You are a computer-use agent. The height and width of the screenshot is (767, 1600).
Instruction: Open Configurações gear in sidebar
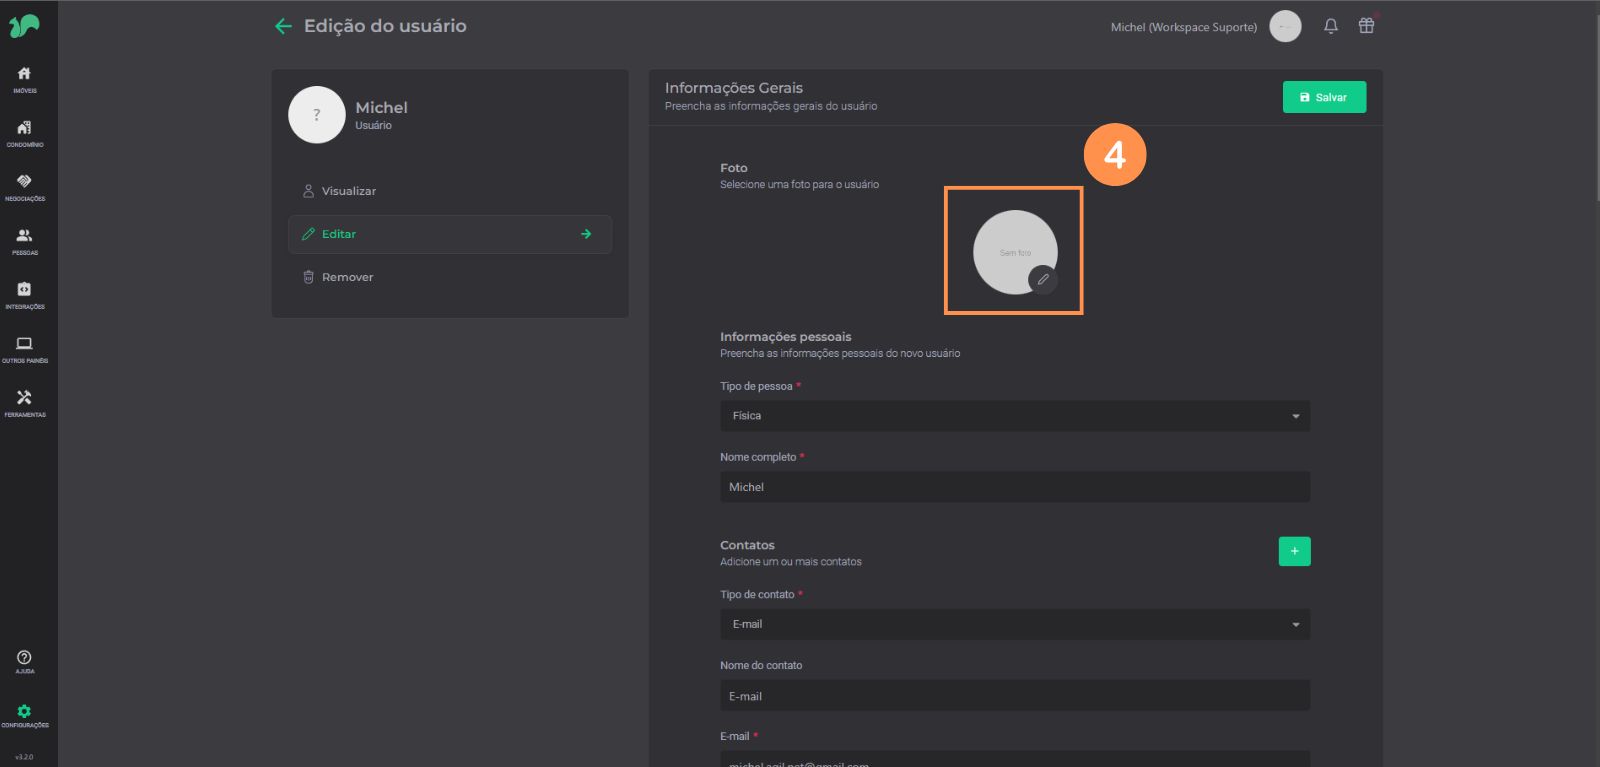24,715
